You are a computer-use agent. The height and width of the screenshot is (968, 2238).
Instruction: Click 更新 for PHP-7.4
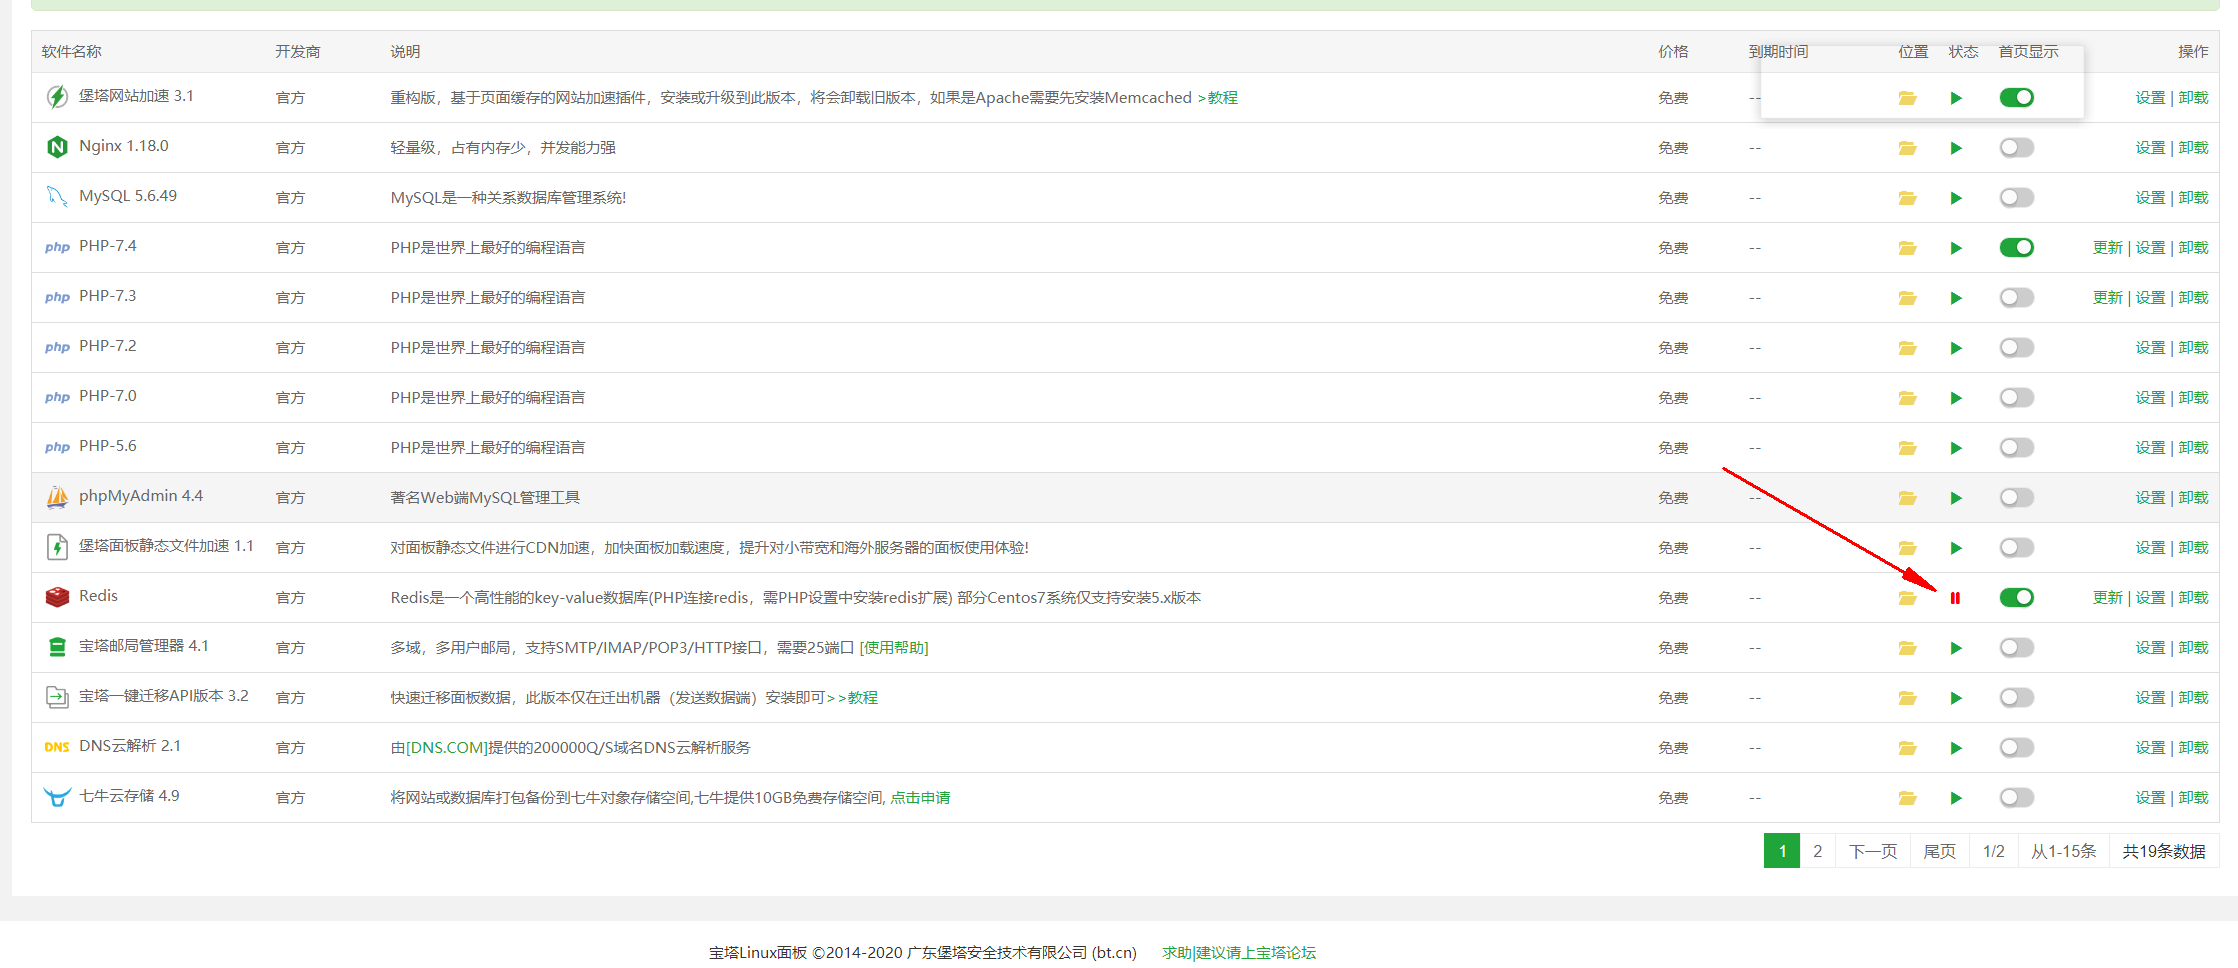pyautogui.click(x=2107, y=248)
